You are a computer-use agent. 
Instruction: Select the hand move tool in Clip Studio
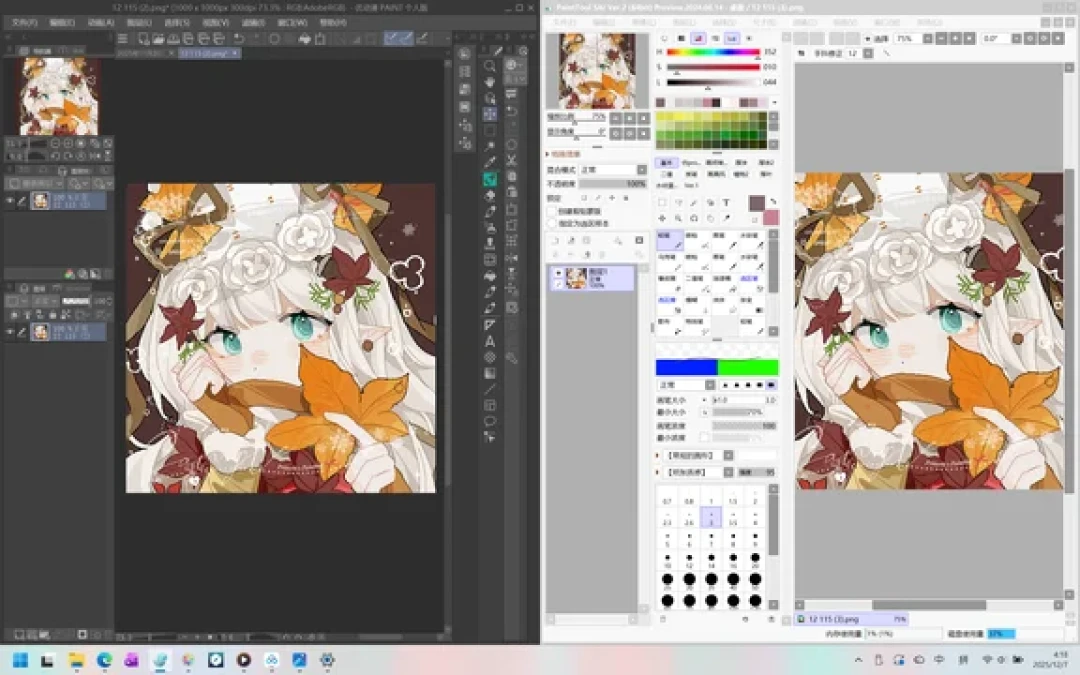(x=490, y=82)
